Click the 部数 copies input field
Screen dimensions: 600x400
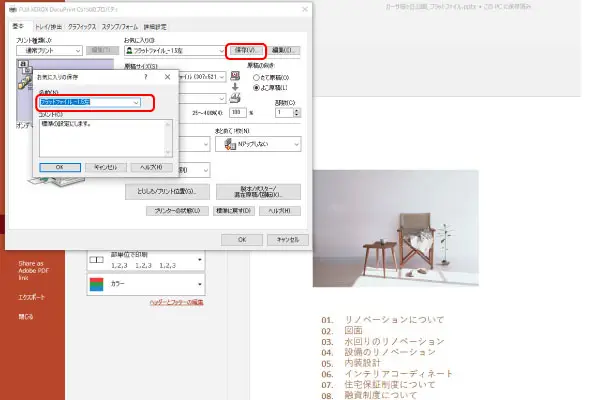284,113
